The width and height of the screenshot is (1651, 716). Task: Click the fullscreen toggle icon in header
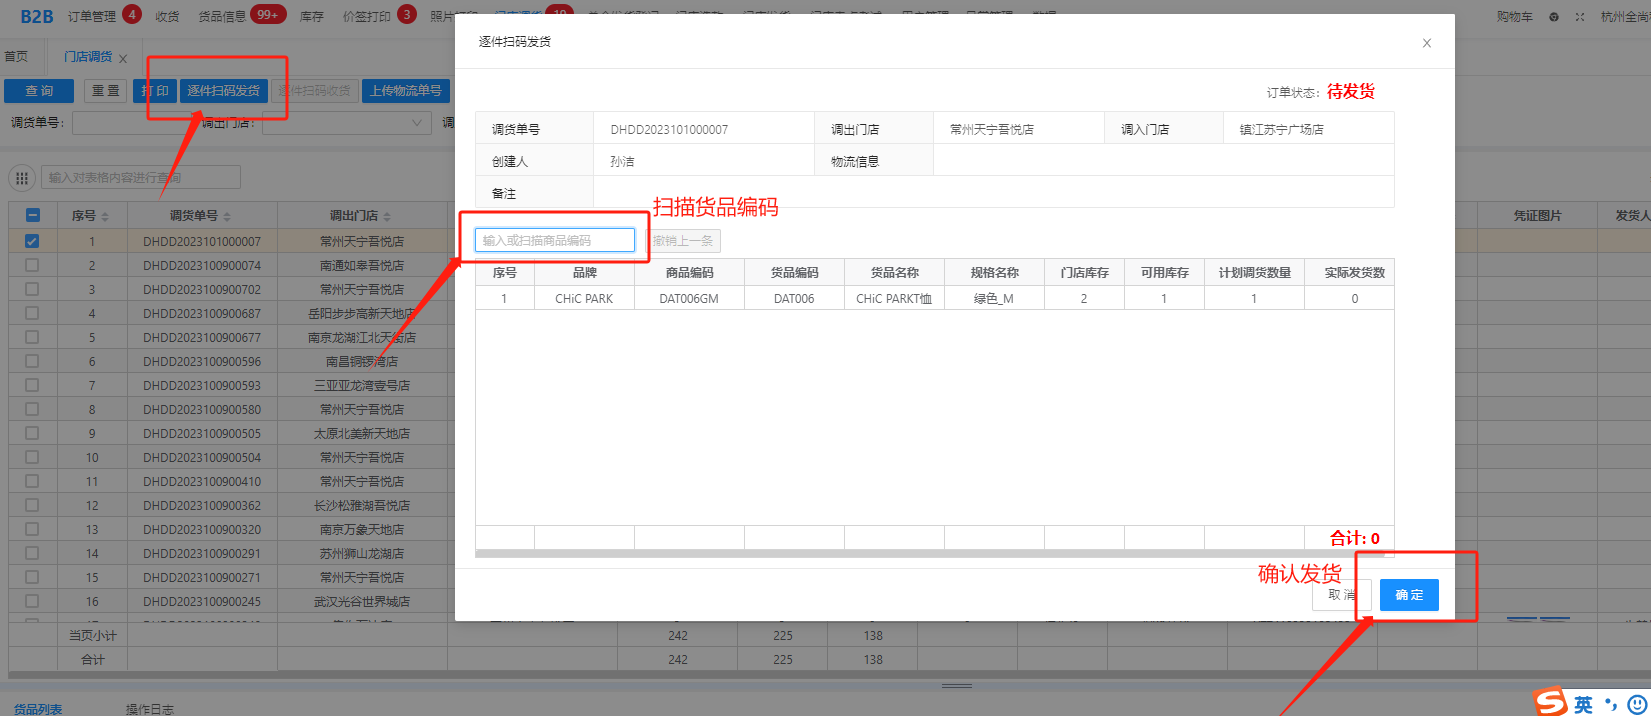click(x=1580, y=17)
